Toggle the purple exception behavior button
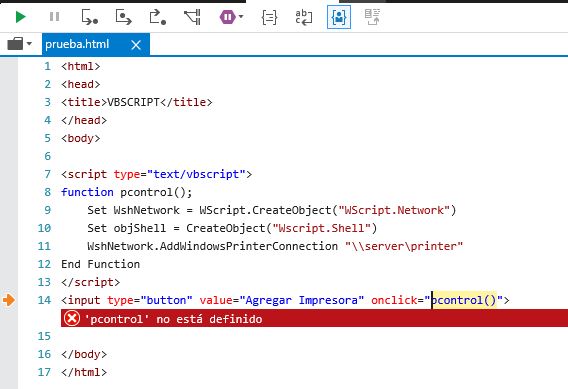This screenshot has width=568, height=389. click(x=227, y=17)
